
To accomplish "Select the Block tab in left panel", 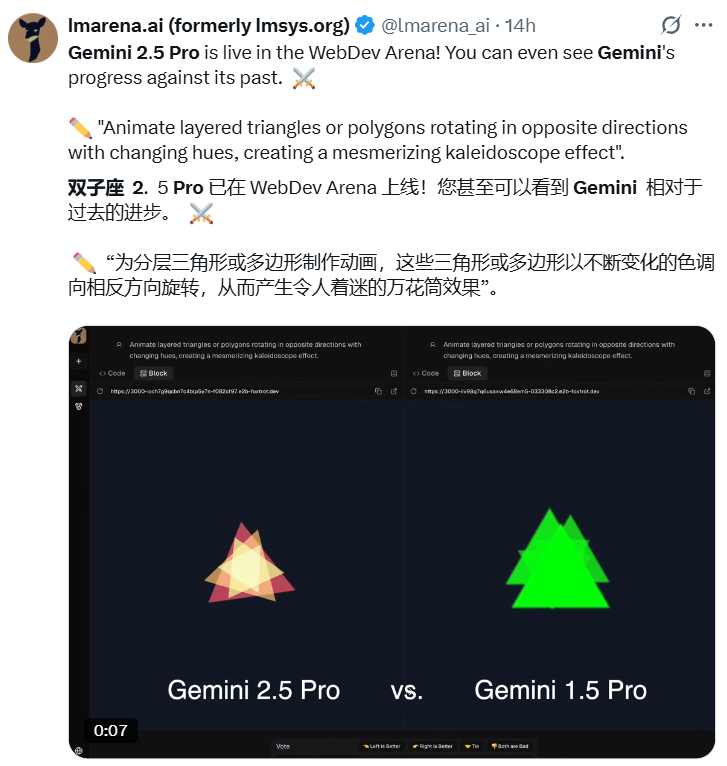I will [x=153, y=373].
